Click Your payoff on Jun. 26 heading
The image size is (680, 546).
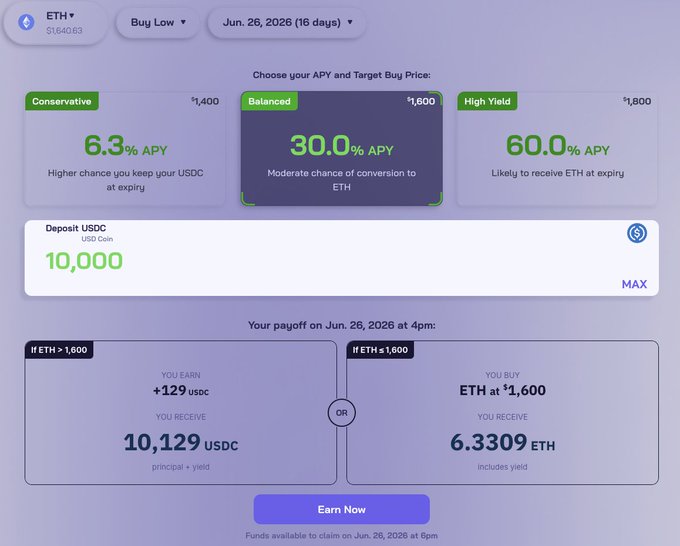[342, 325]
